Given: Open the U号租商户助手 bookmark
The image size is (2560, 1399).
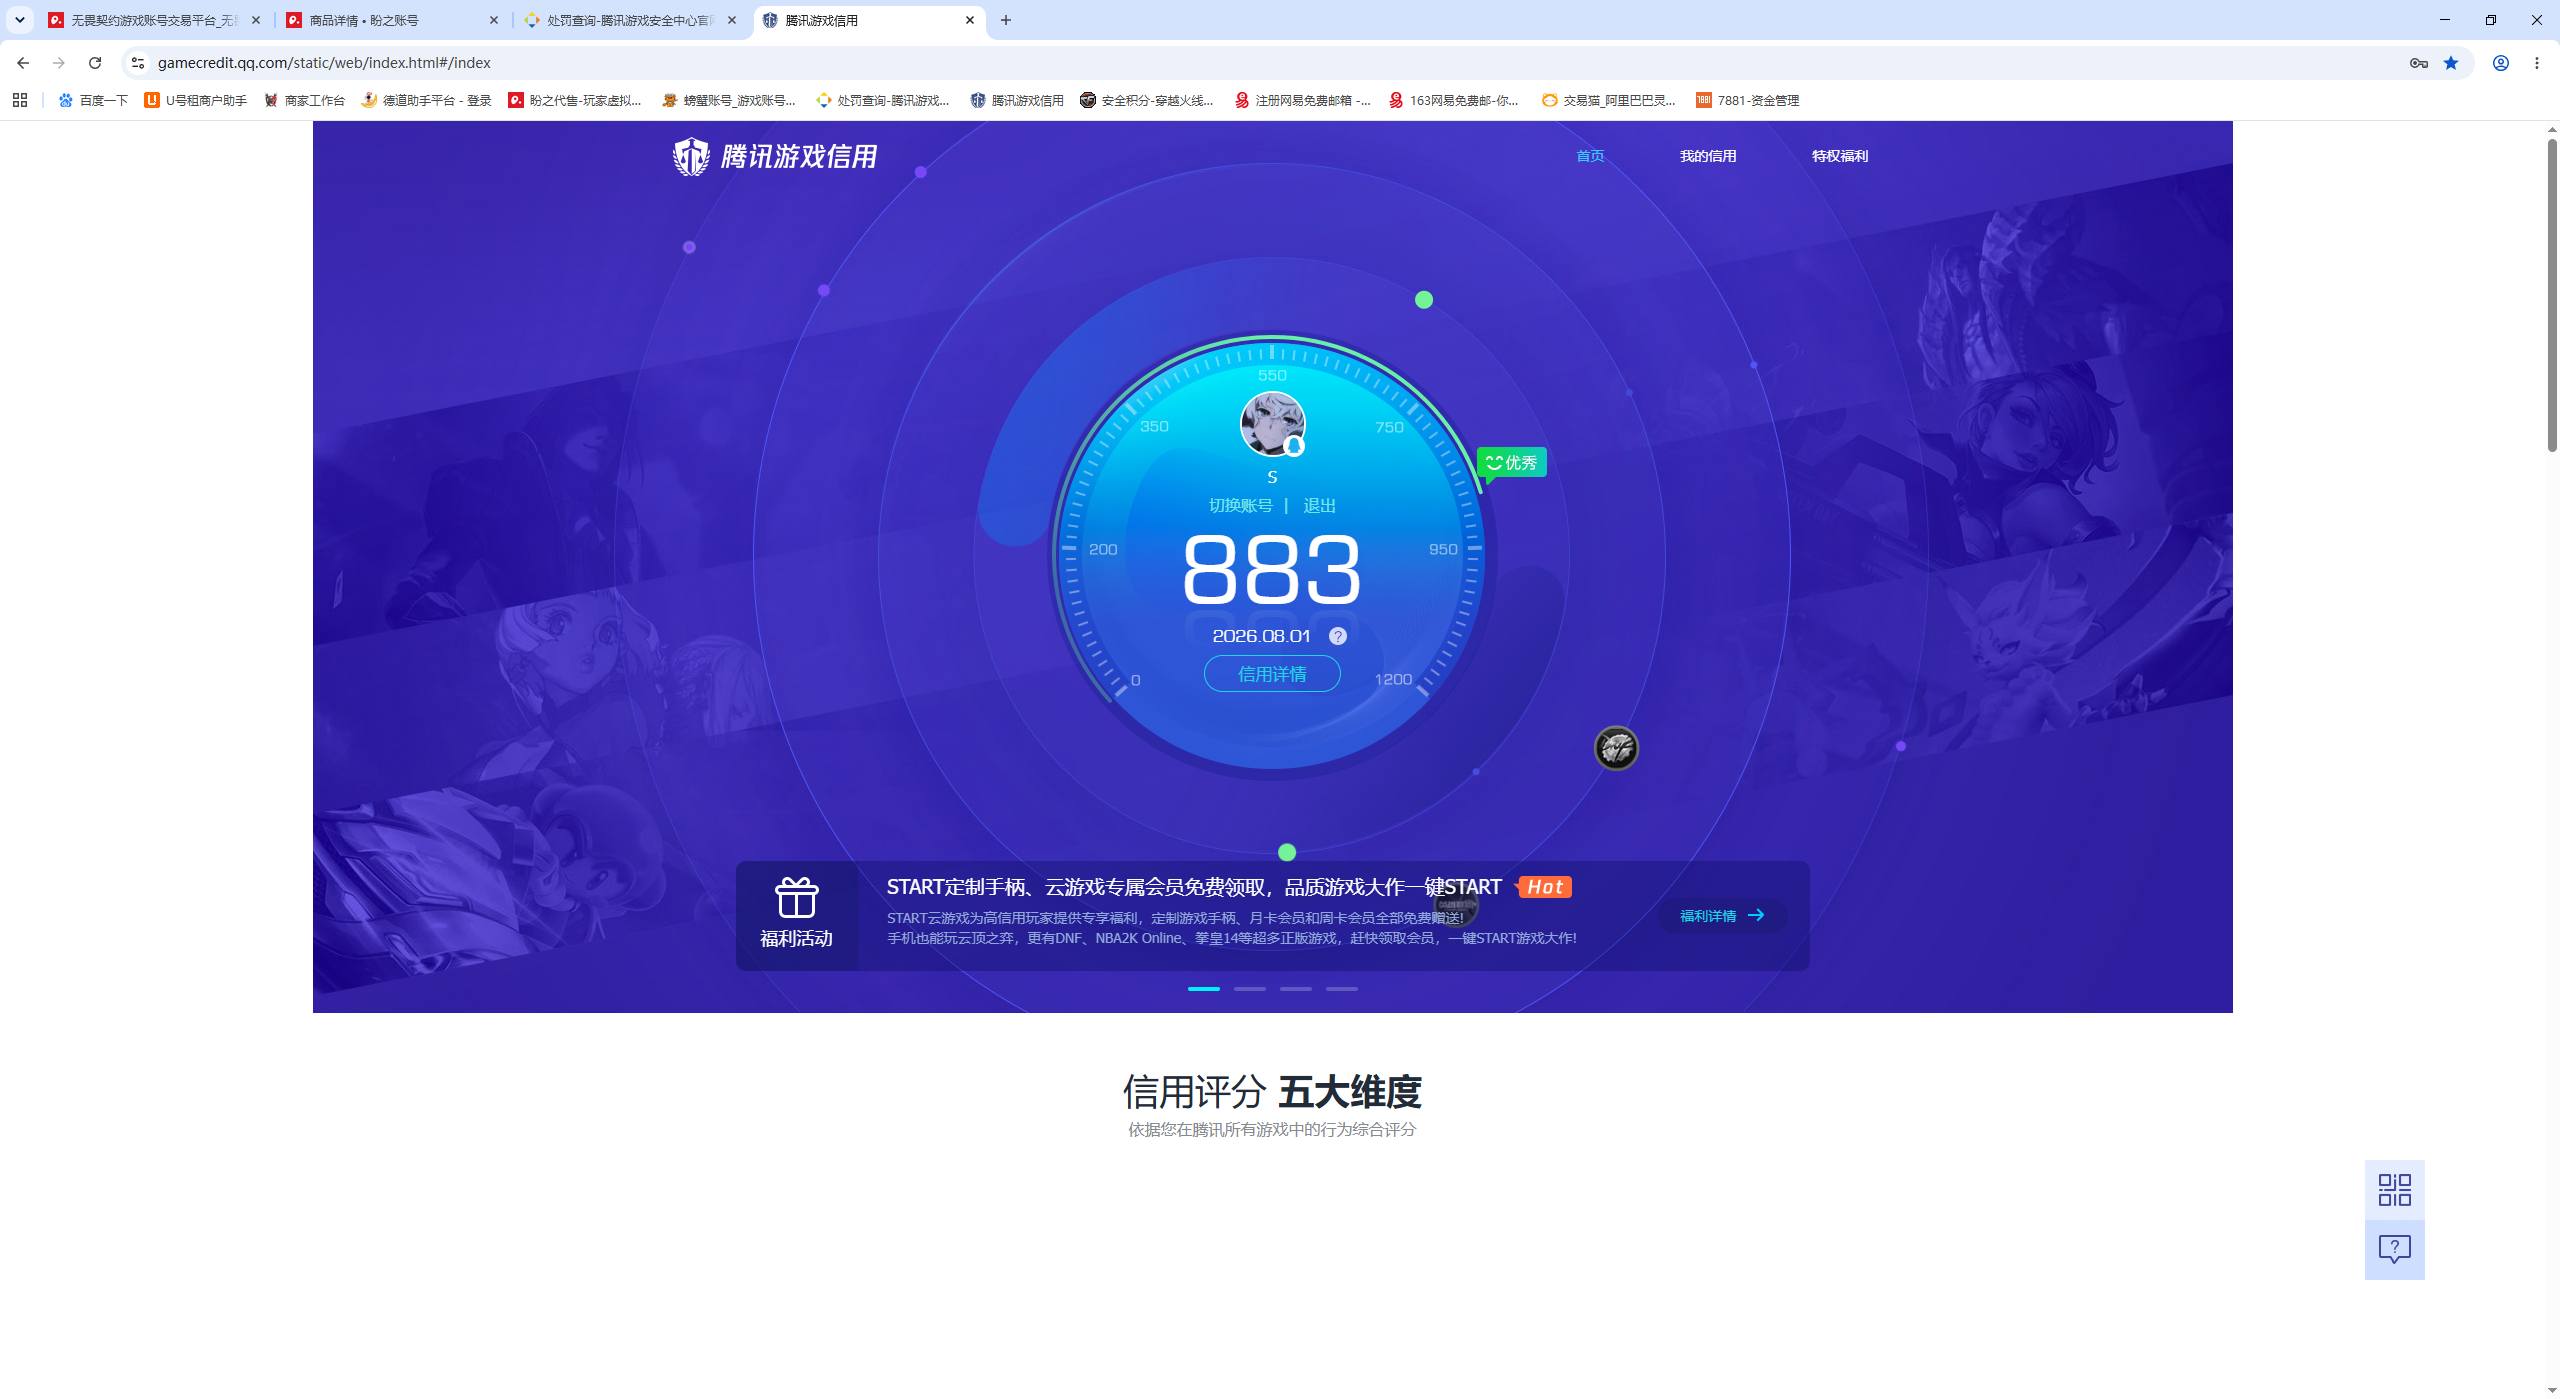Looking at the screenshot, I should pyautogui.click(x=196, y=100).
